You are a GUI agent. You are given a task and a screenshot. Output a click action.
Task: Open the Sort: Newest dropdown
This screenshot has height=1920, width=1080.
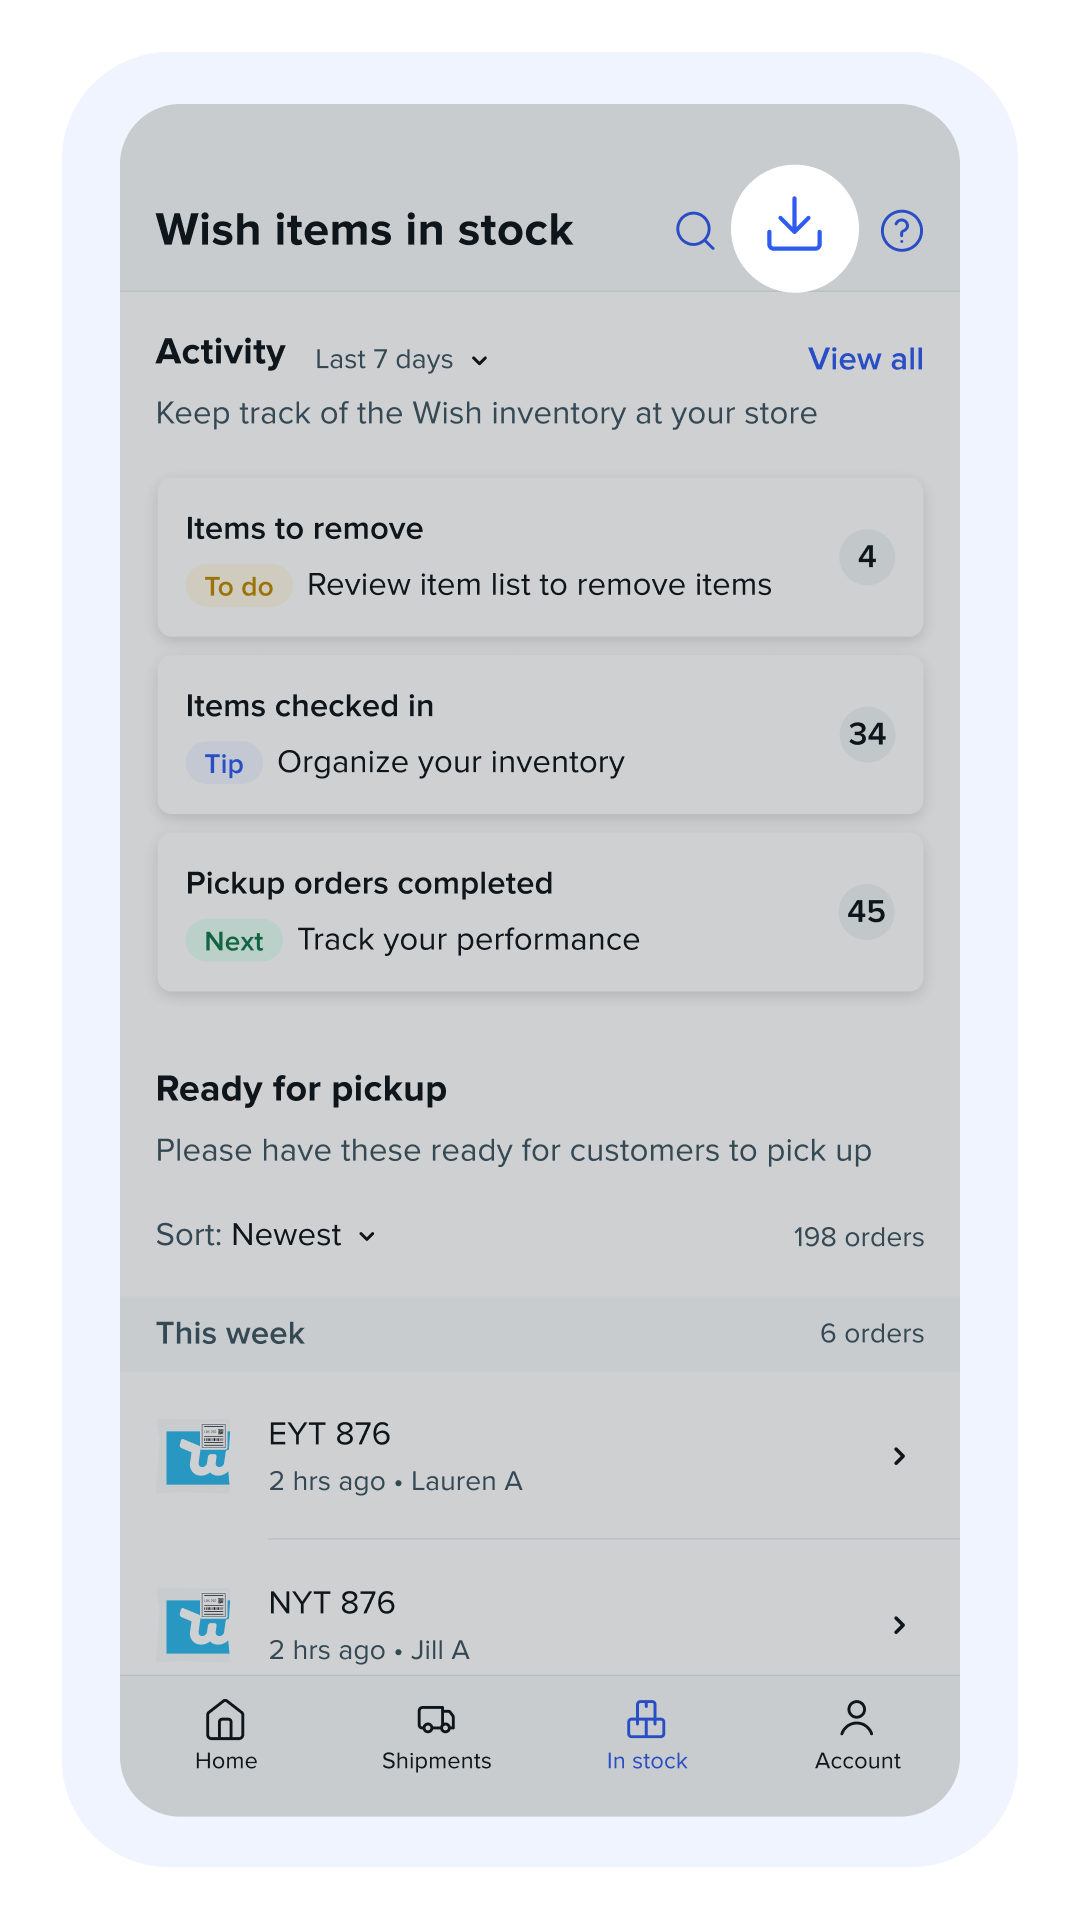click(266, 1236)
